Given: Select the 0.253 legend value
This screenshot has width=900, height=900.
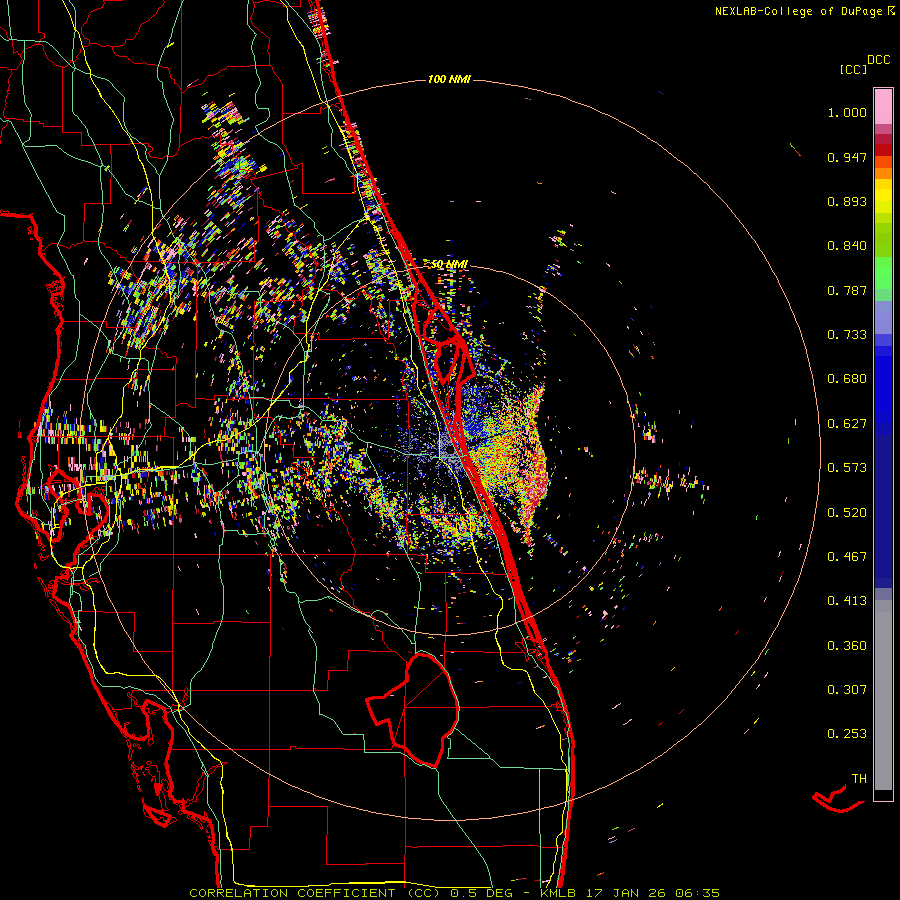Looking at the screenshot, I should [847, 734].
